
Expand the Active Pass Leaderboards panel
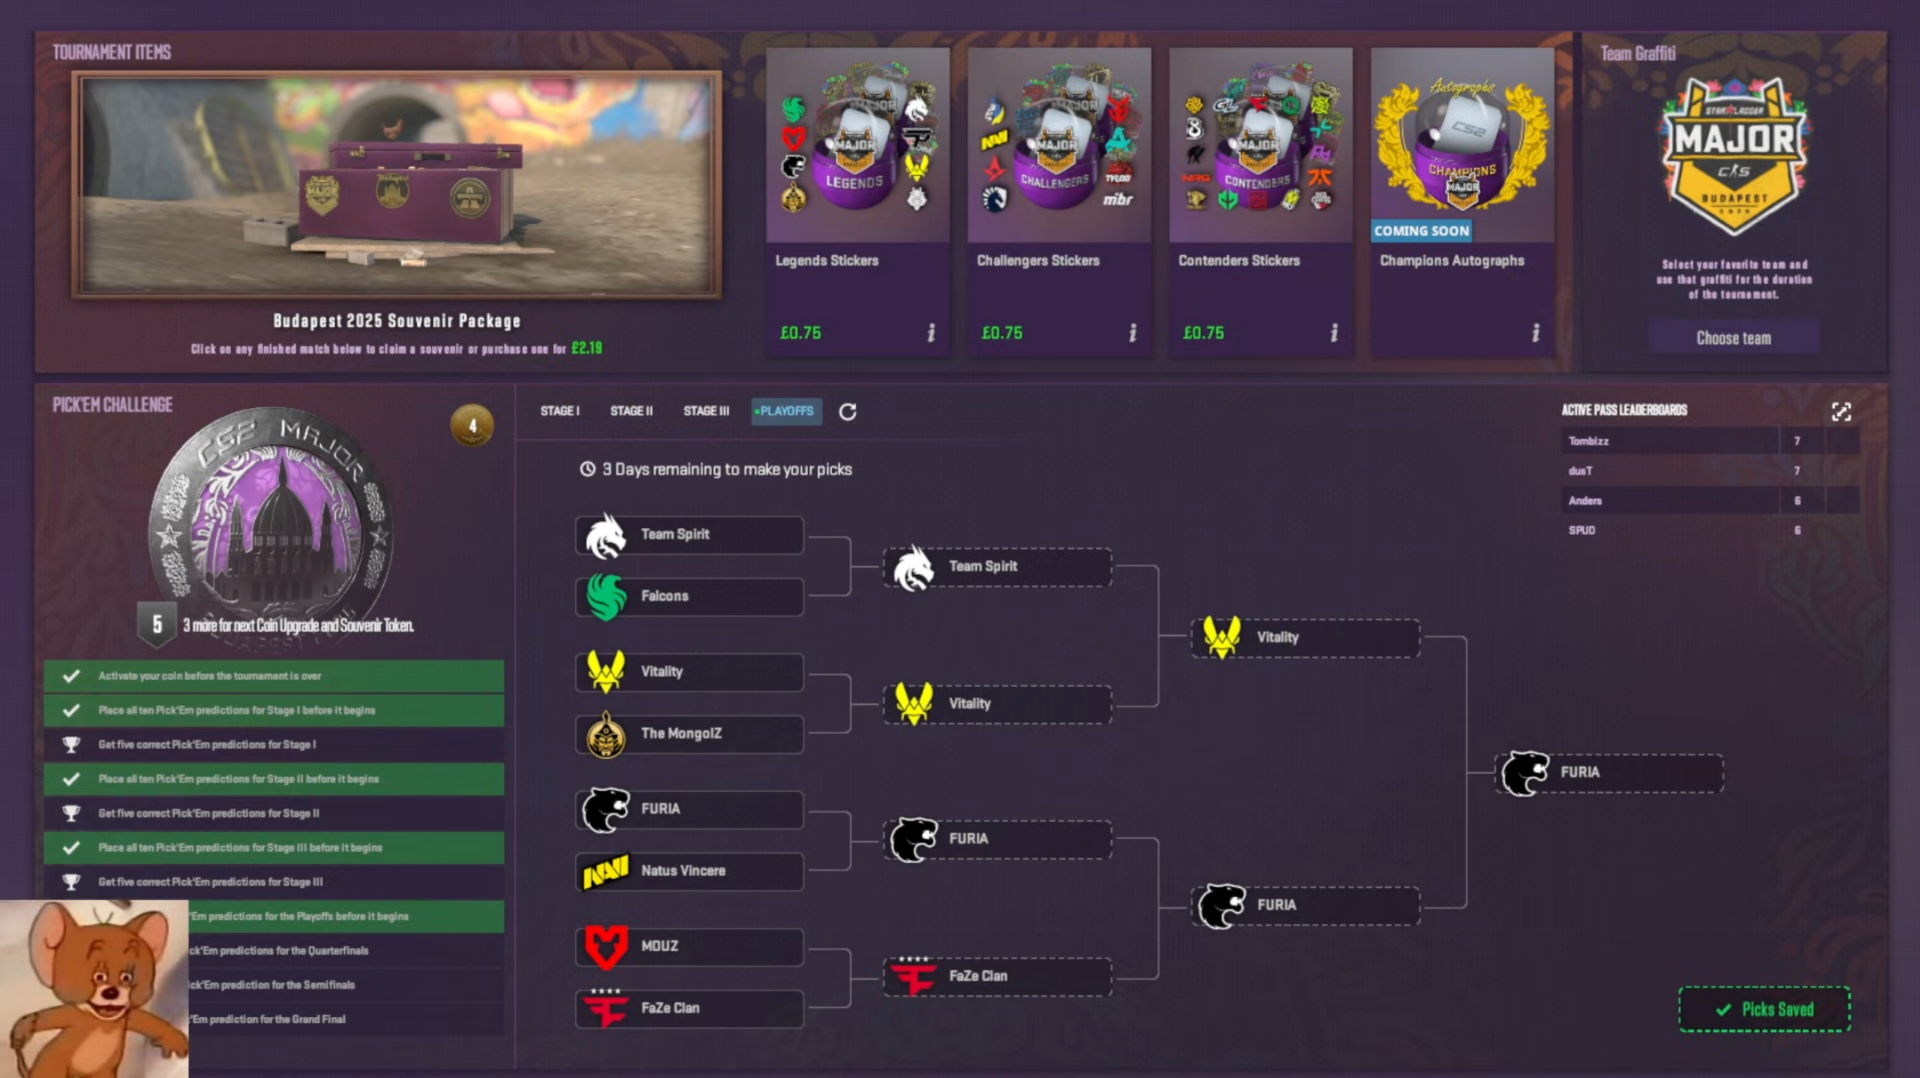(x=1841, y=411)
